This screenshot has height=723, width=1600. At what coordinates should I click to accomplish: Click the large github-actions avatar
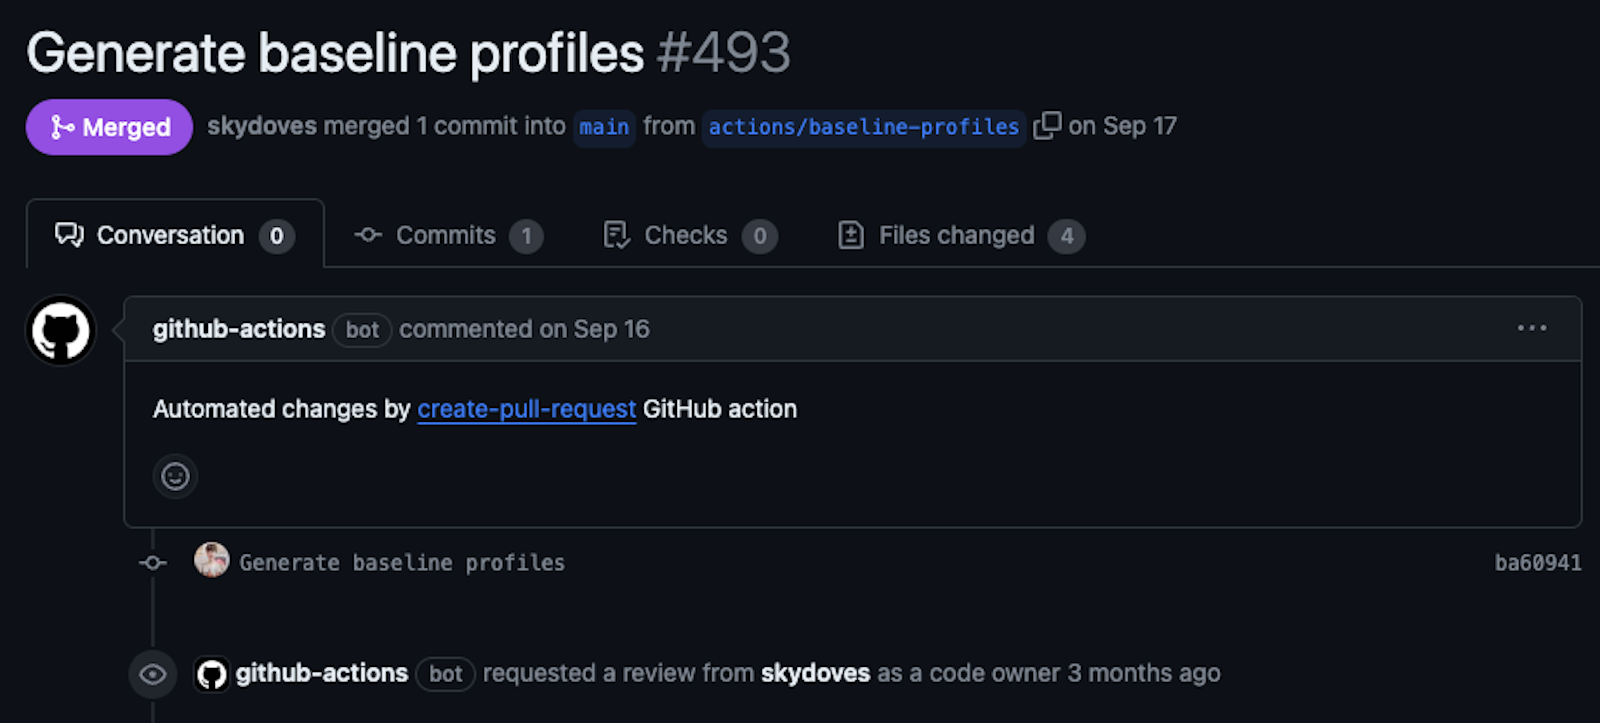pyautogui.click(x=60, y=331)
